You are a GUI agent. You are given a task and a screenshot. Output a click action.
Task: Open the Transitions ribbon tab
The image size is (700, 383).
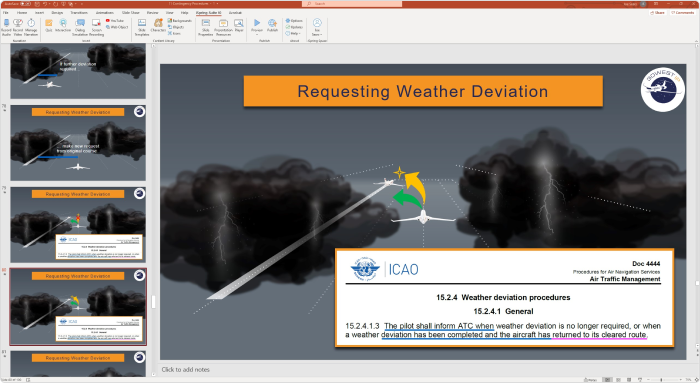pos(79,12)
